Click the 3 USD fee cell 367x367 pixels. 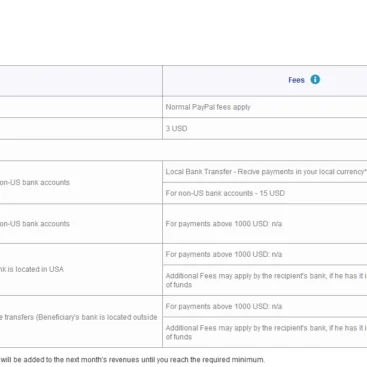pos(265,129)
